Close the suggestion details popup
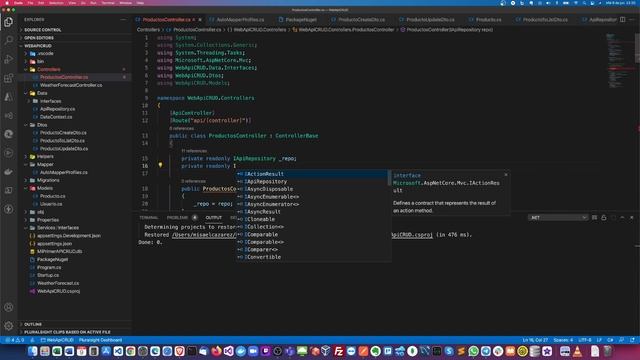 tap(506, 175)
